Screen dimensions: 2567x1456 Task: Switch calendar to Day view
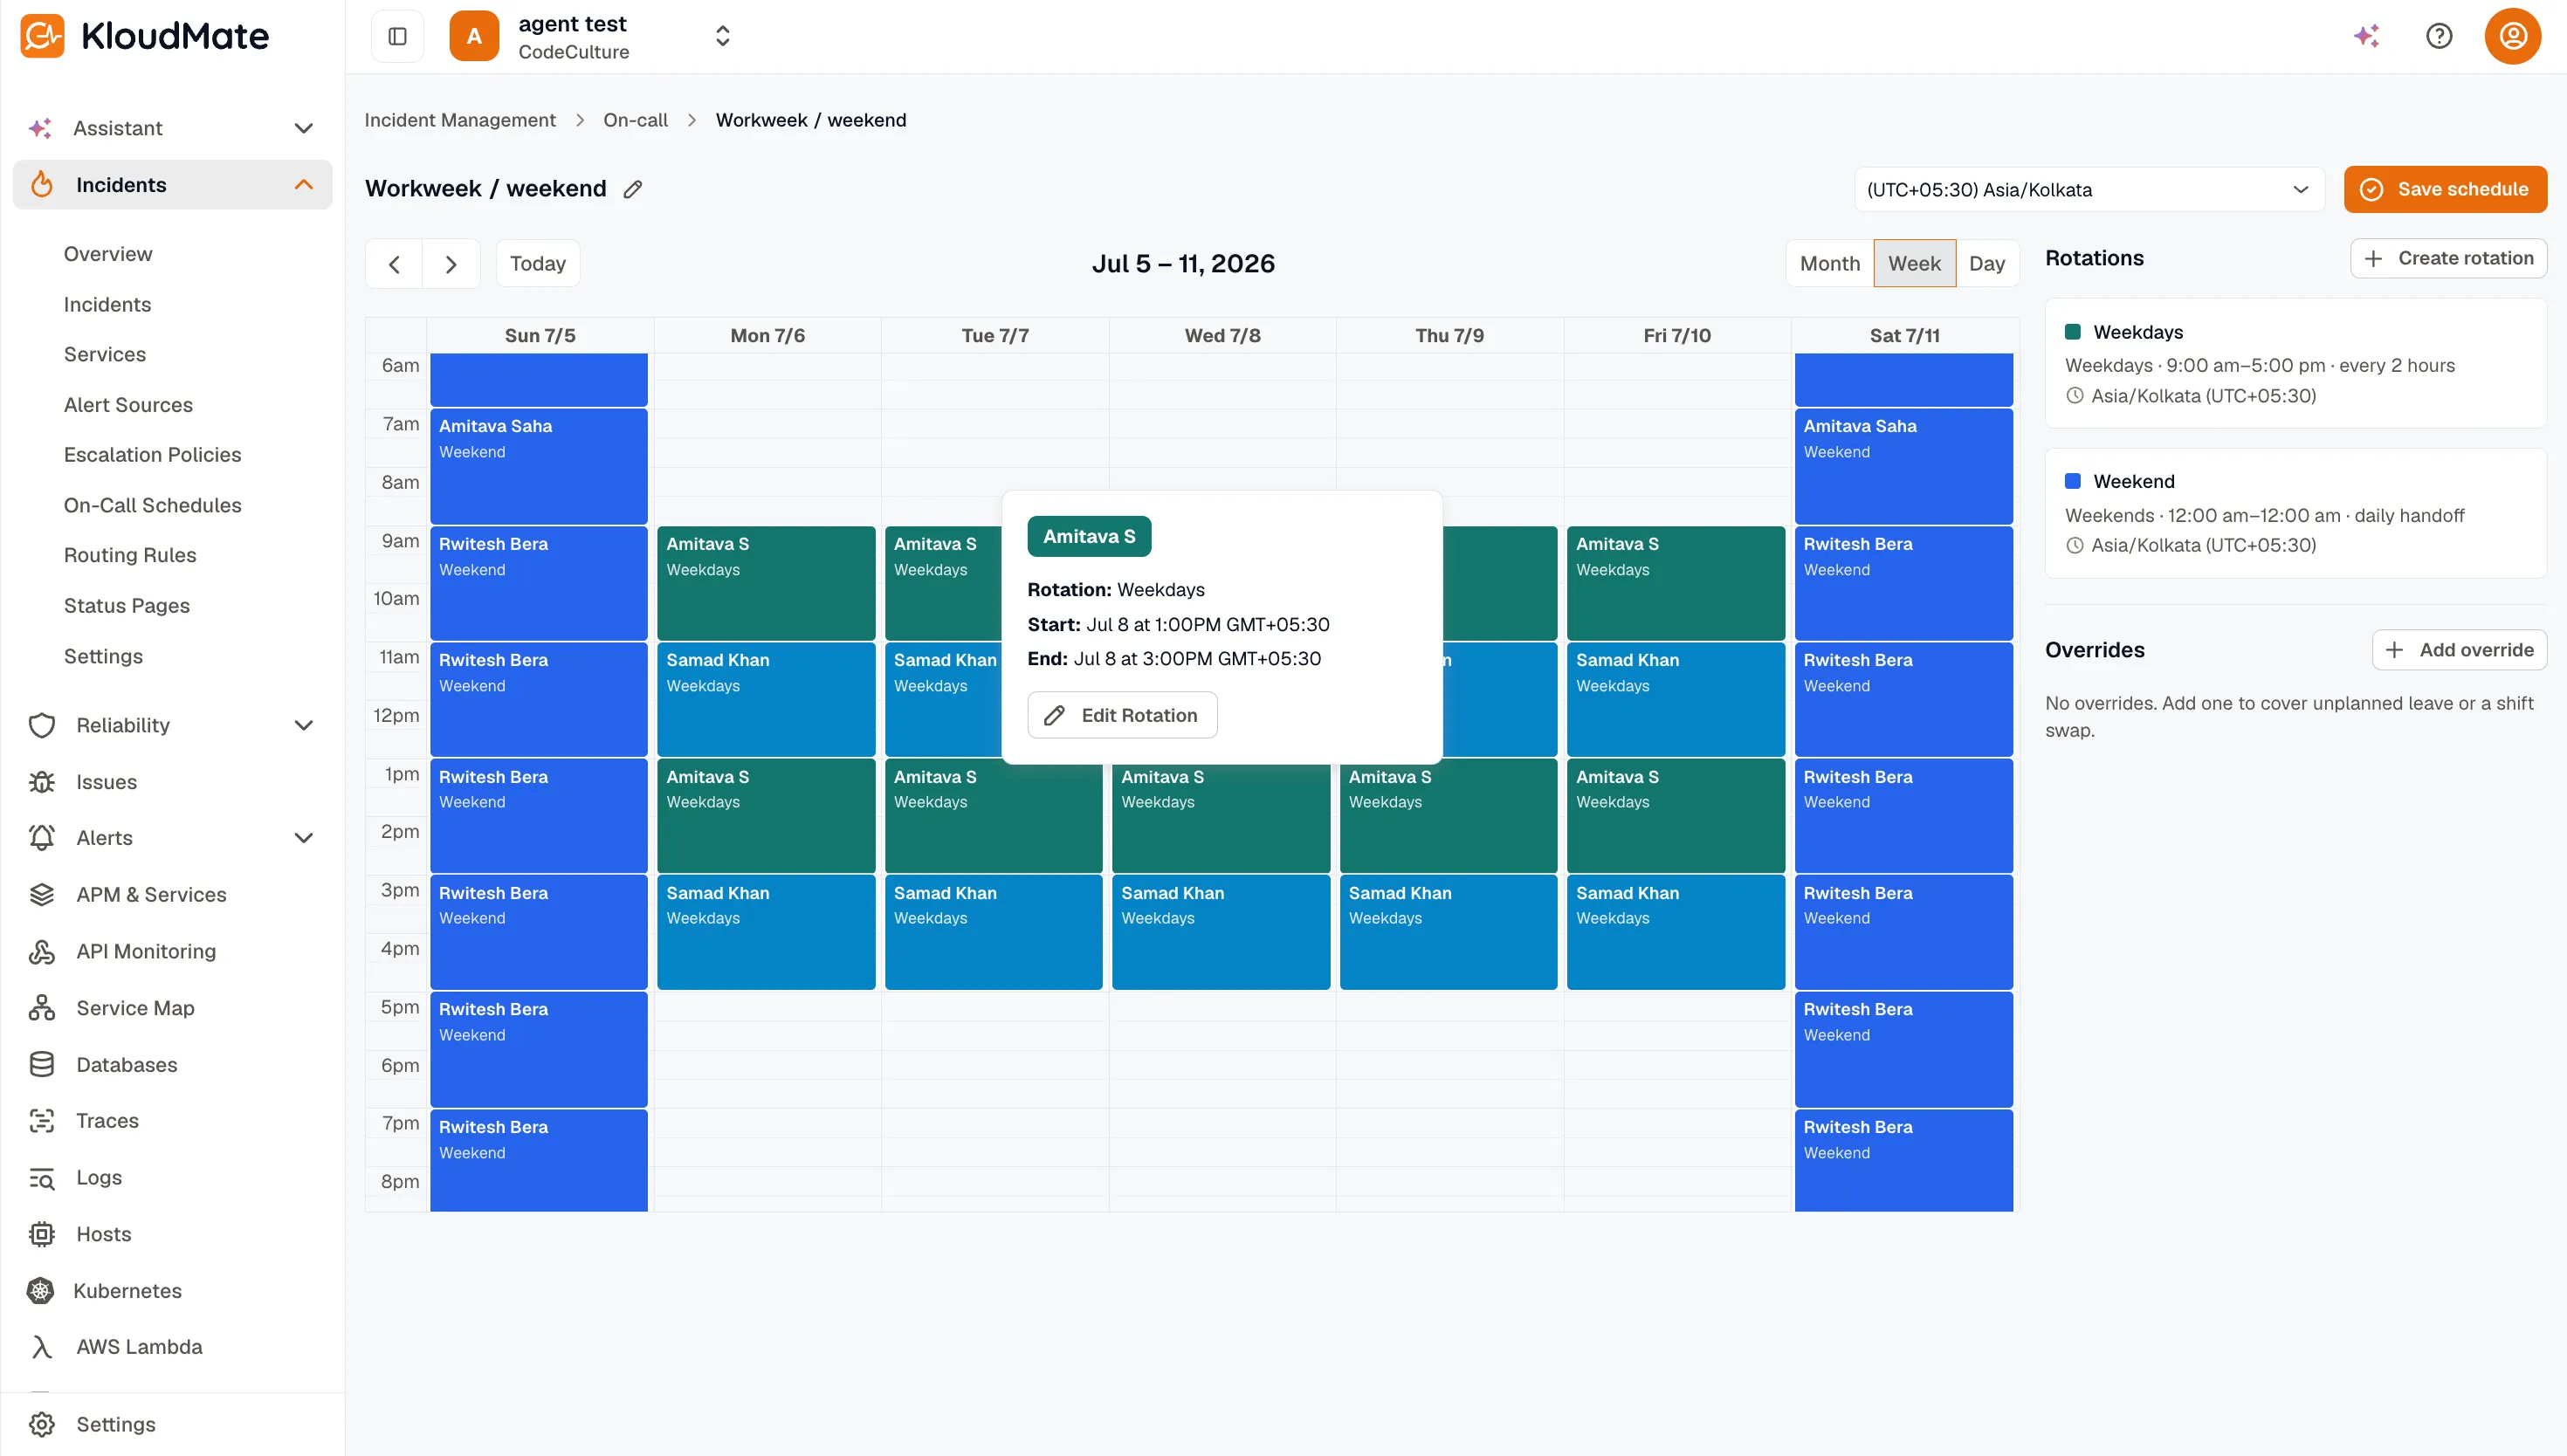(x=1987, y=264)
